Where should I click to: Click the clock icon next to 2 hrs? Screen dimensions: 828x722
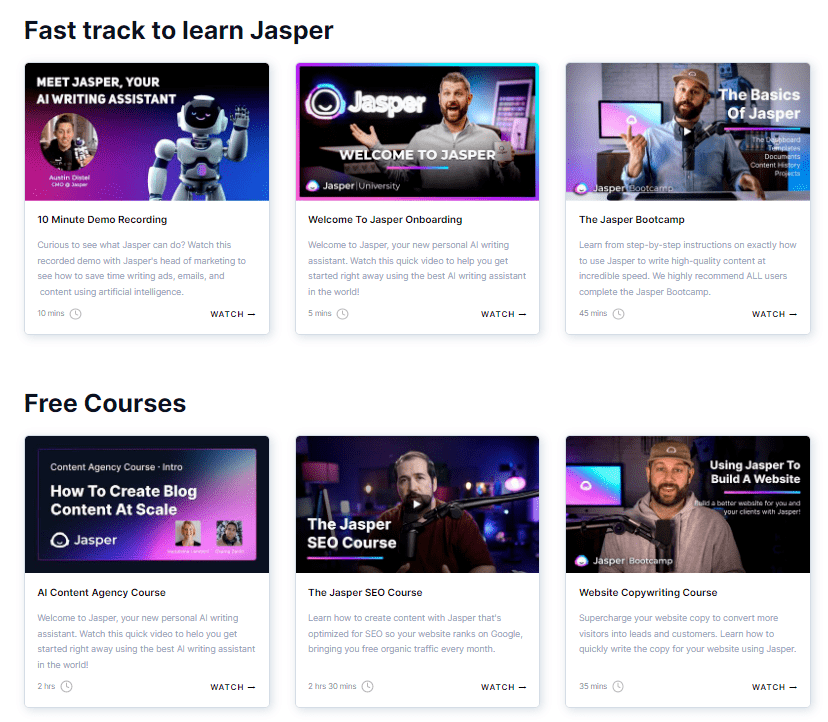pos(67,686)
